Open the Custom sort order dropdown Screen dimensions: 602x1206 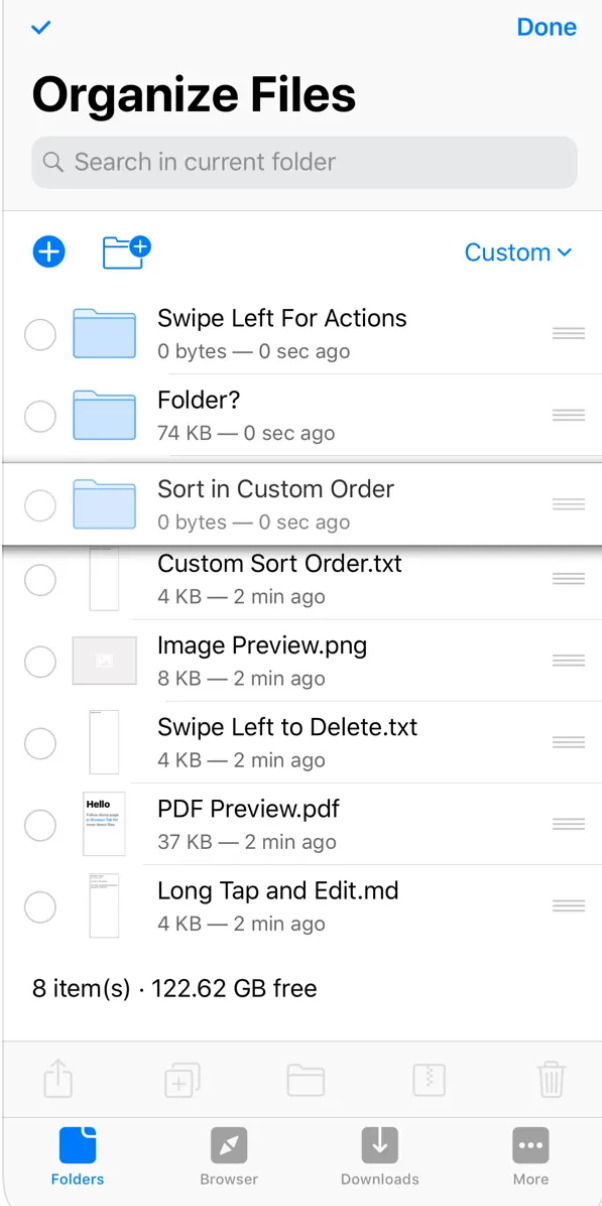coord(517,253)
